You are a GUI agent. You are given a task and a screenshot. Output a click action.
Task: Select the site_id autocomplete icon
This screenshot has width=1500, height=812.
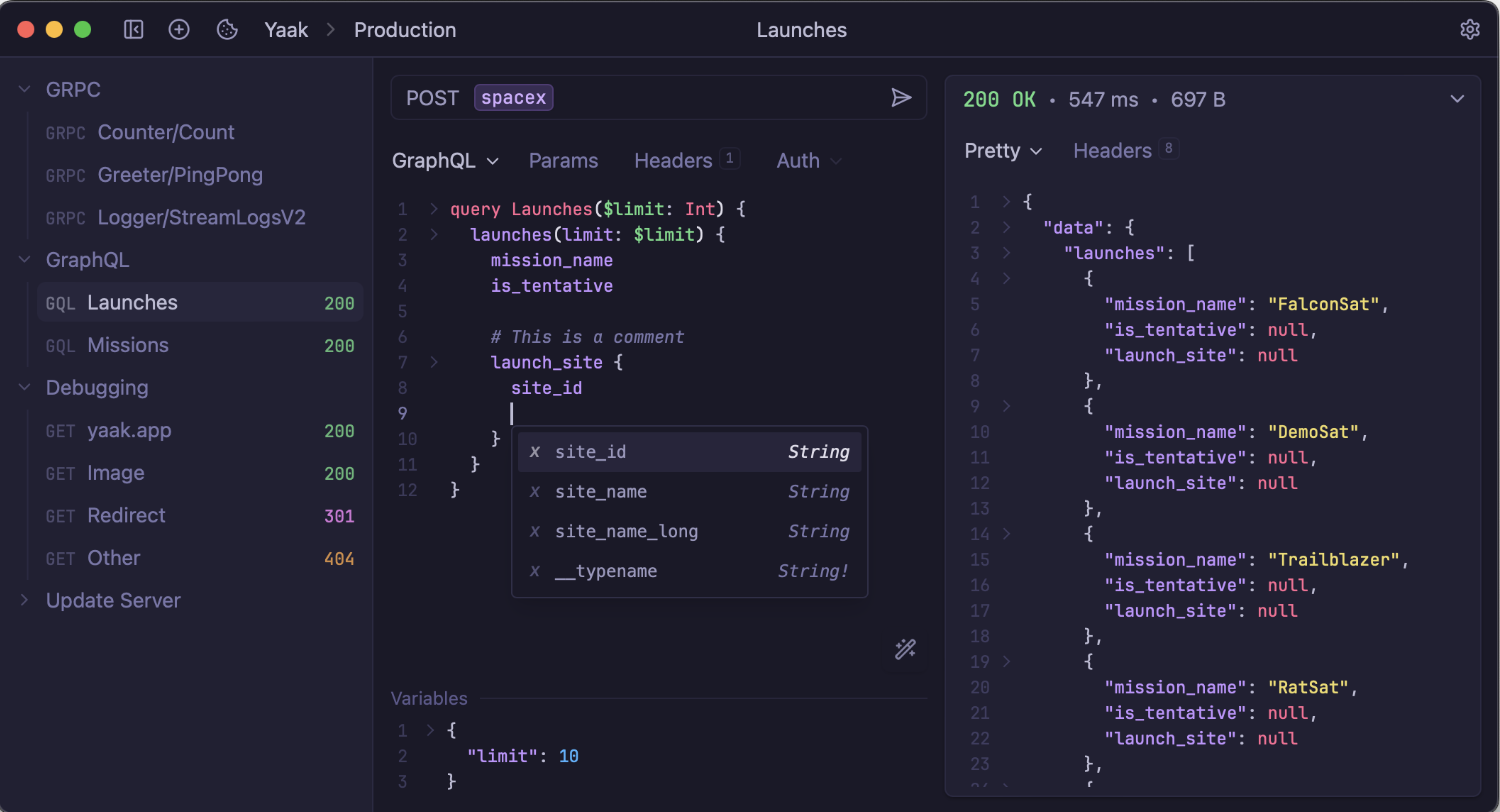click(x=534, y=452)
